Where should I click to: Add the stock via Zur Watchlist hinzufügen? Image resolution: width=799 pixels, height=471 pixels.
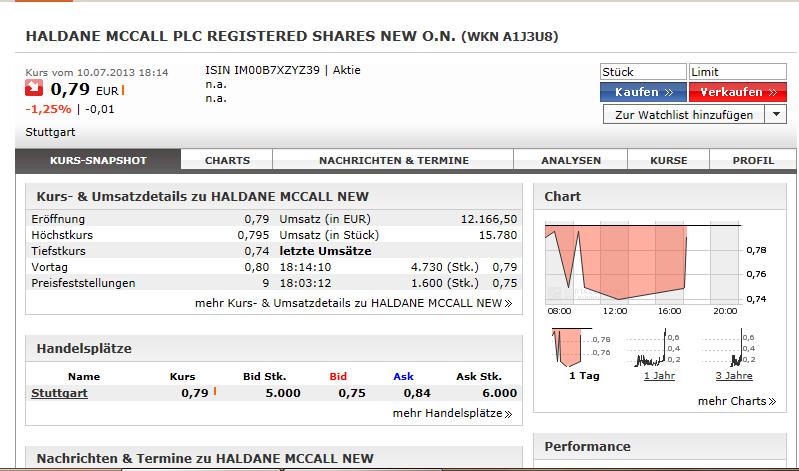coord(684,115)
